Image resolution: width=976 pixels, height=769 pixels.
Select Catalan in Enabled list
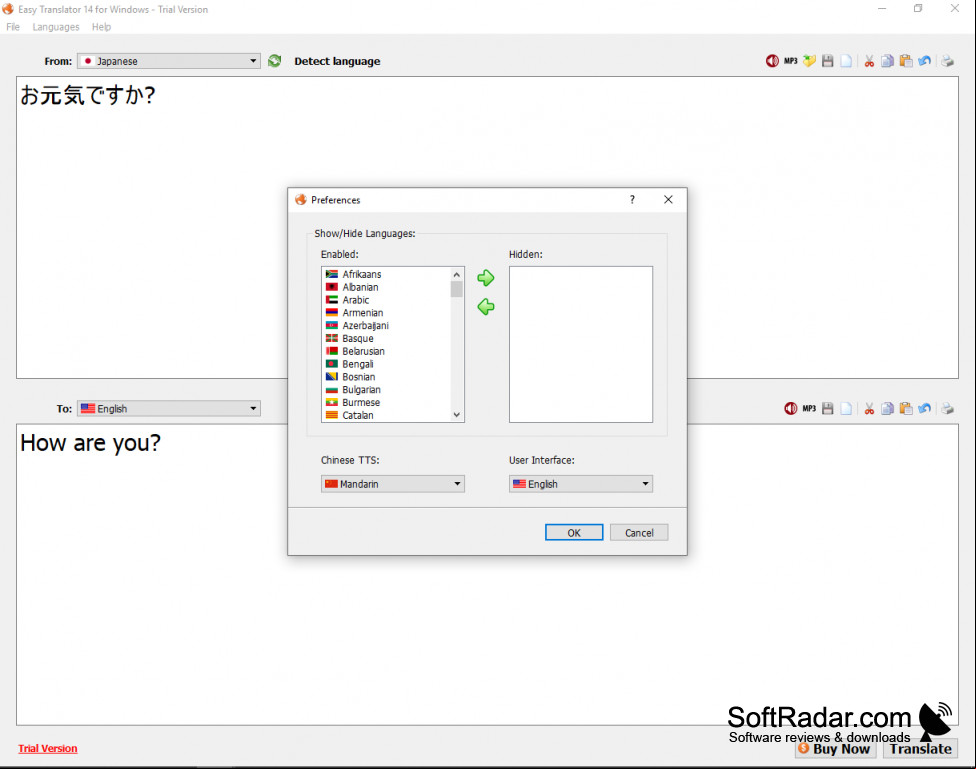point(386,415)
